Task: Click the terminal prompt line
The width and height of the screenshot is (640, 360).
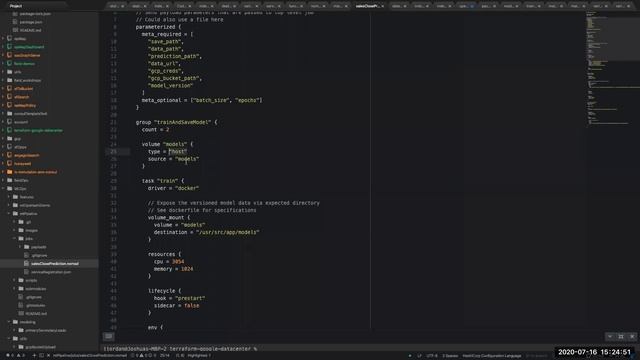Action: tap(180, 349)
